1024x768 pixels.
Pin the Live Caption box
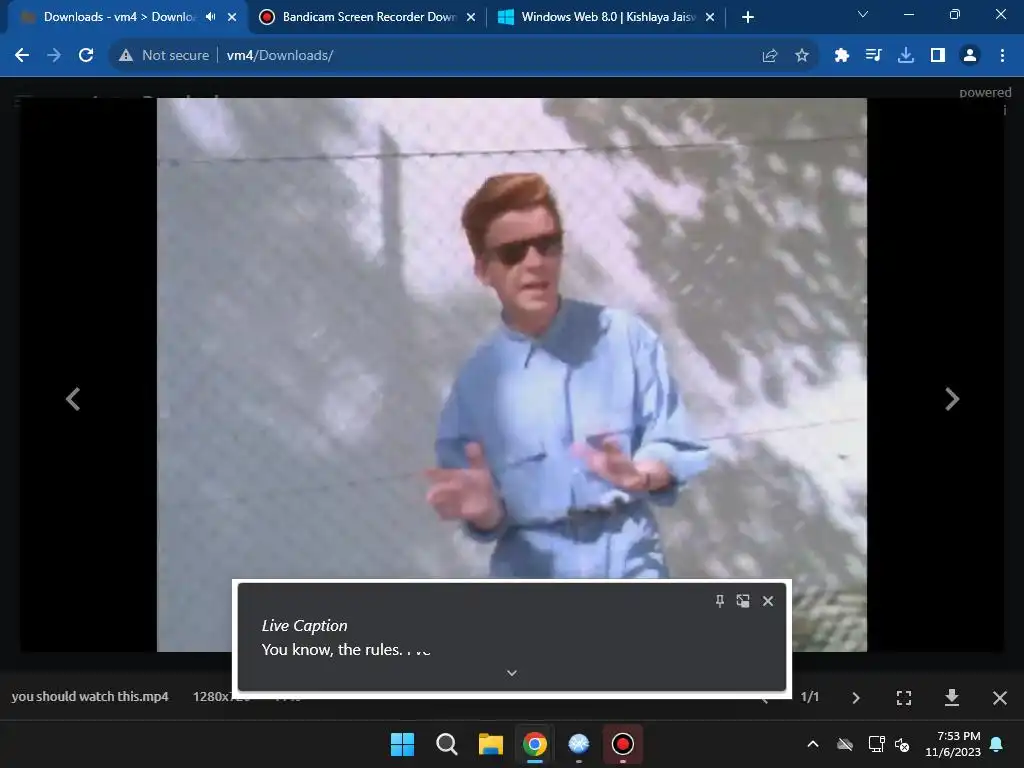tap(720, 601)
